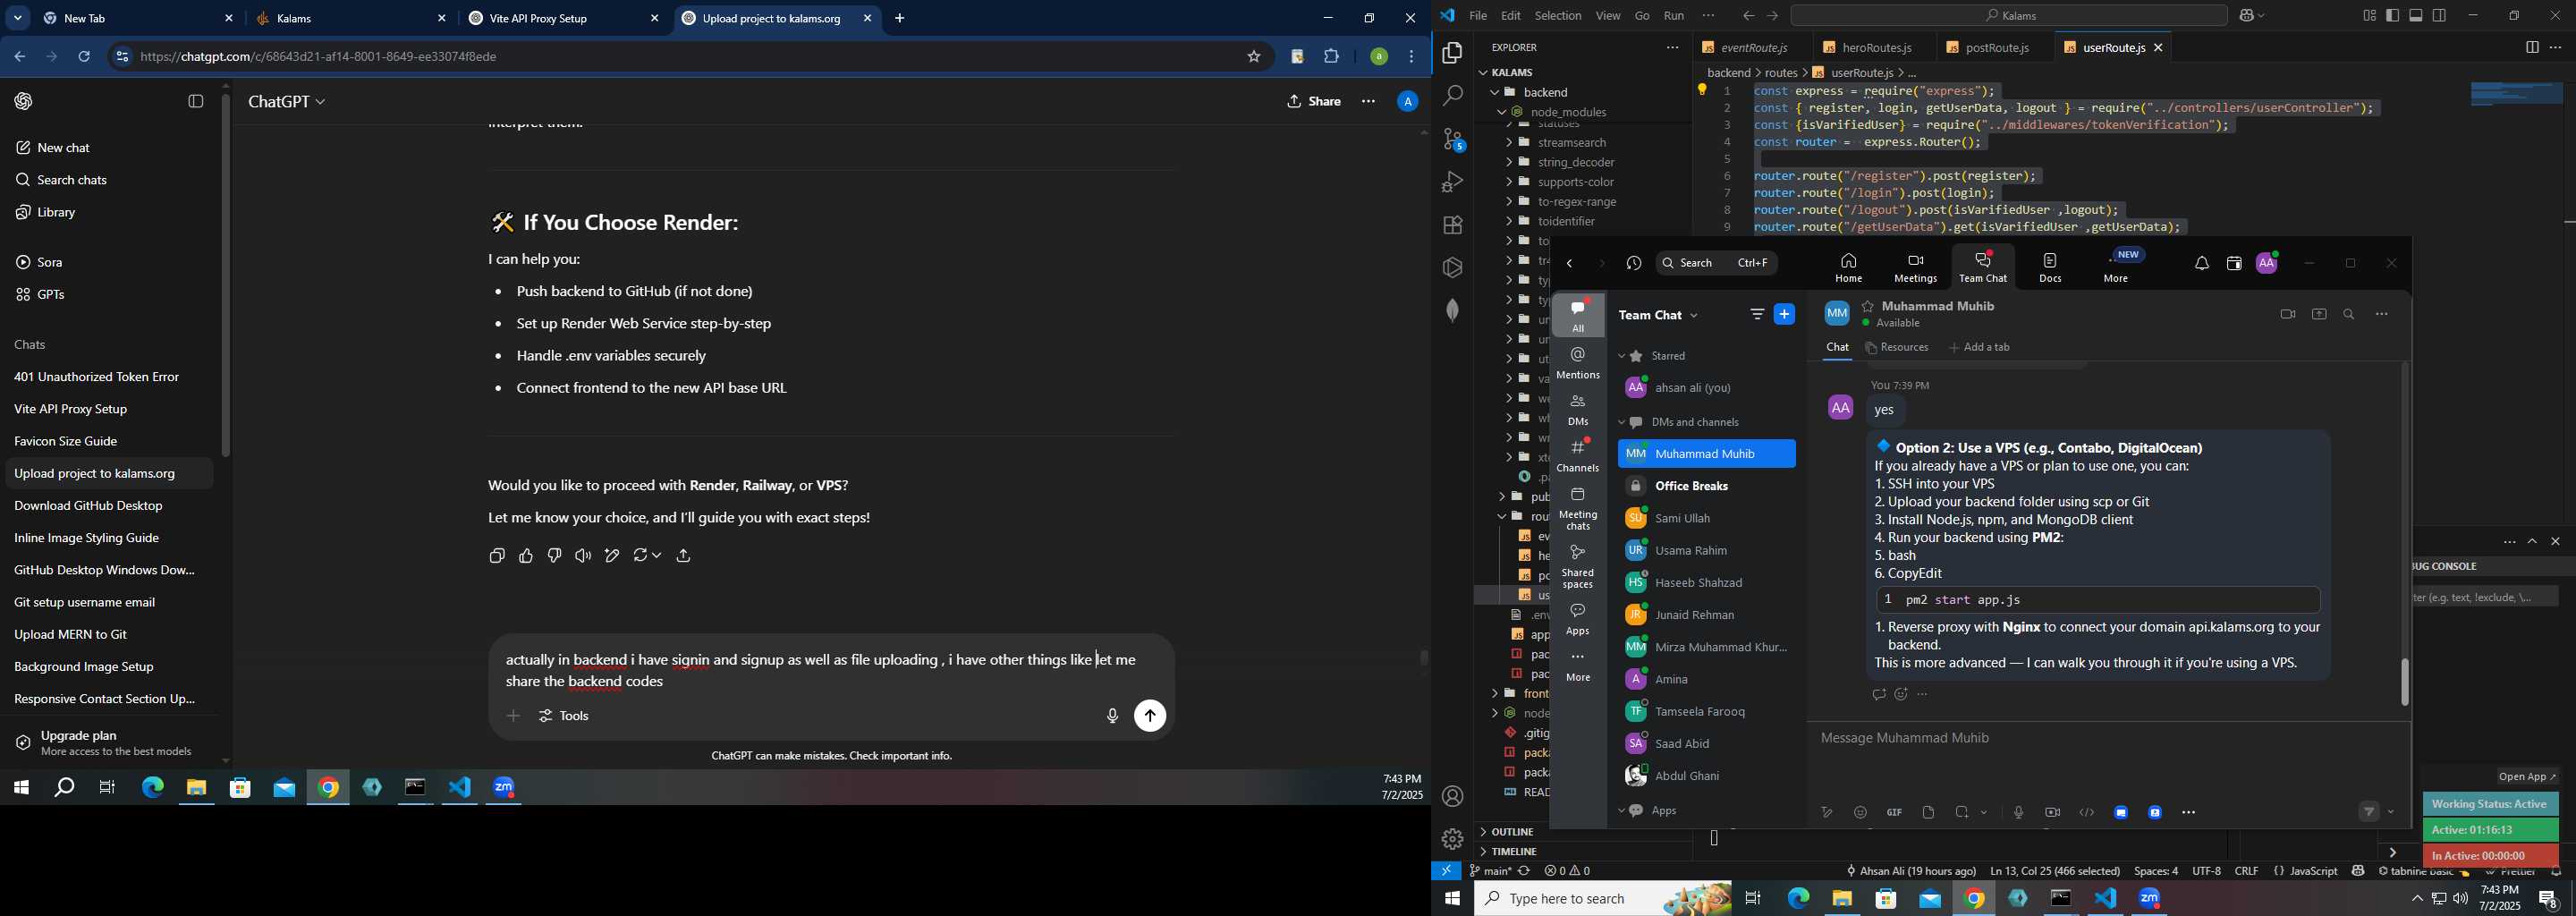Image resolution: width=2576 pixels, height=916 pixels.
Task: Click read aloud icon under ChatGPT response
Action: pyautogui.click(x=583, y=556)
